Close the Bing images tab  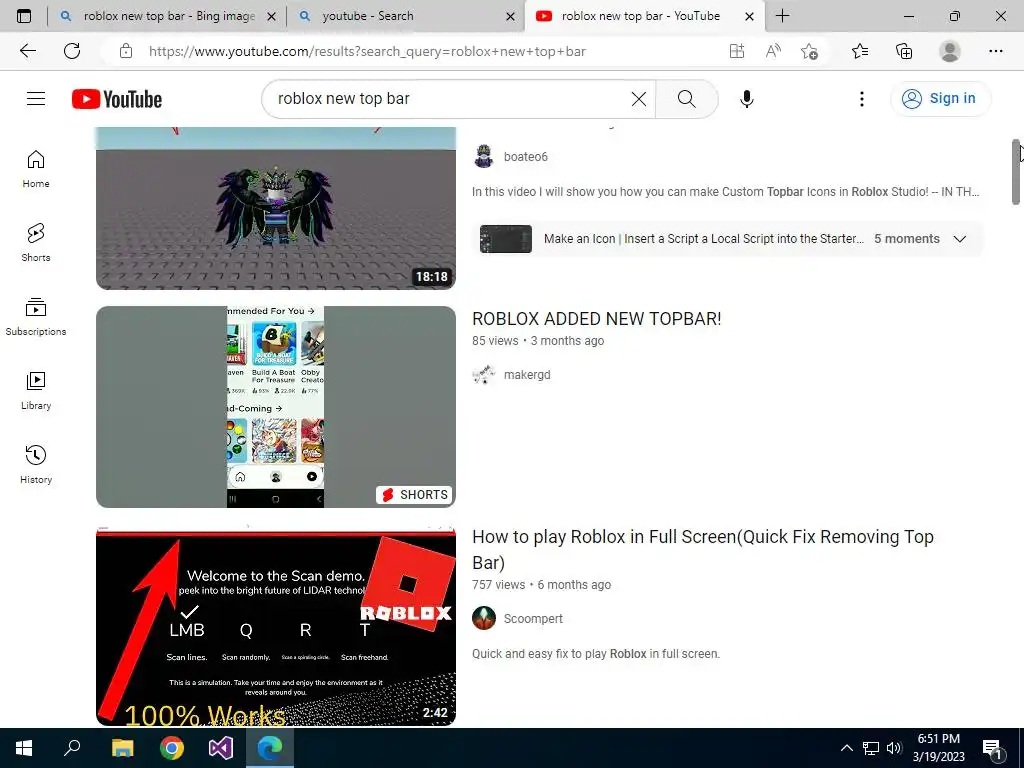(x=272, y=16)
